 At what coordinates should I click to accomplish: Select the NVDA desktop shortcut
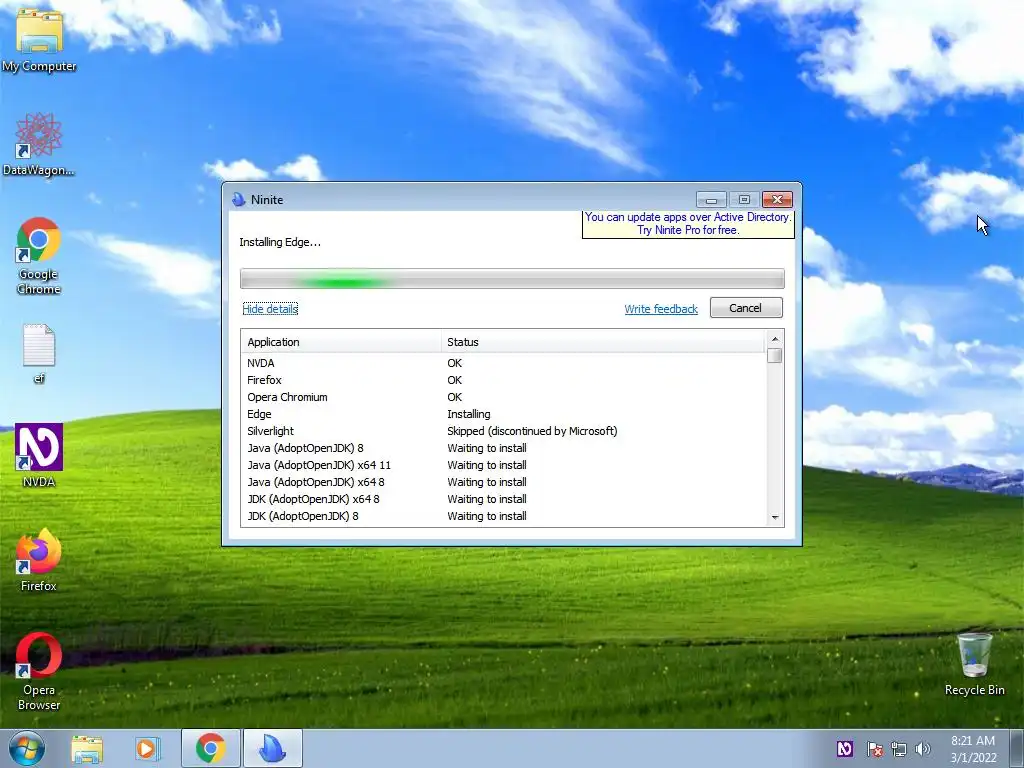coord(39,455)
